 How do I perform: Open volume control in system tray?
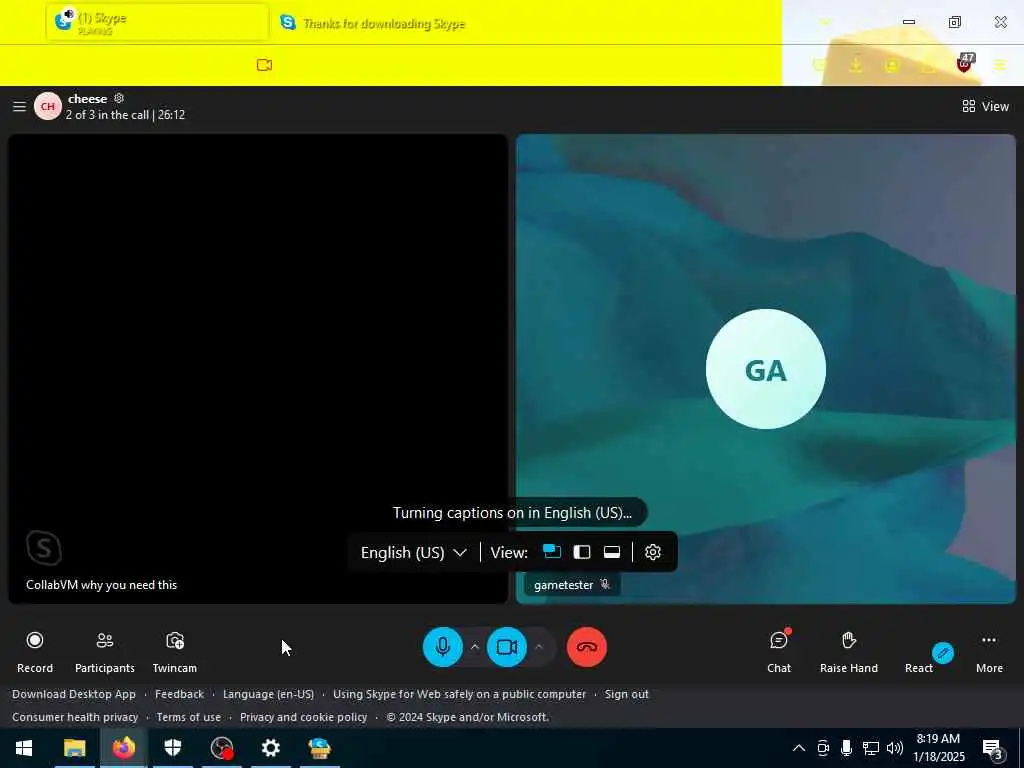pos(895,748)
